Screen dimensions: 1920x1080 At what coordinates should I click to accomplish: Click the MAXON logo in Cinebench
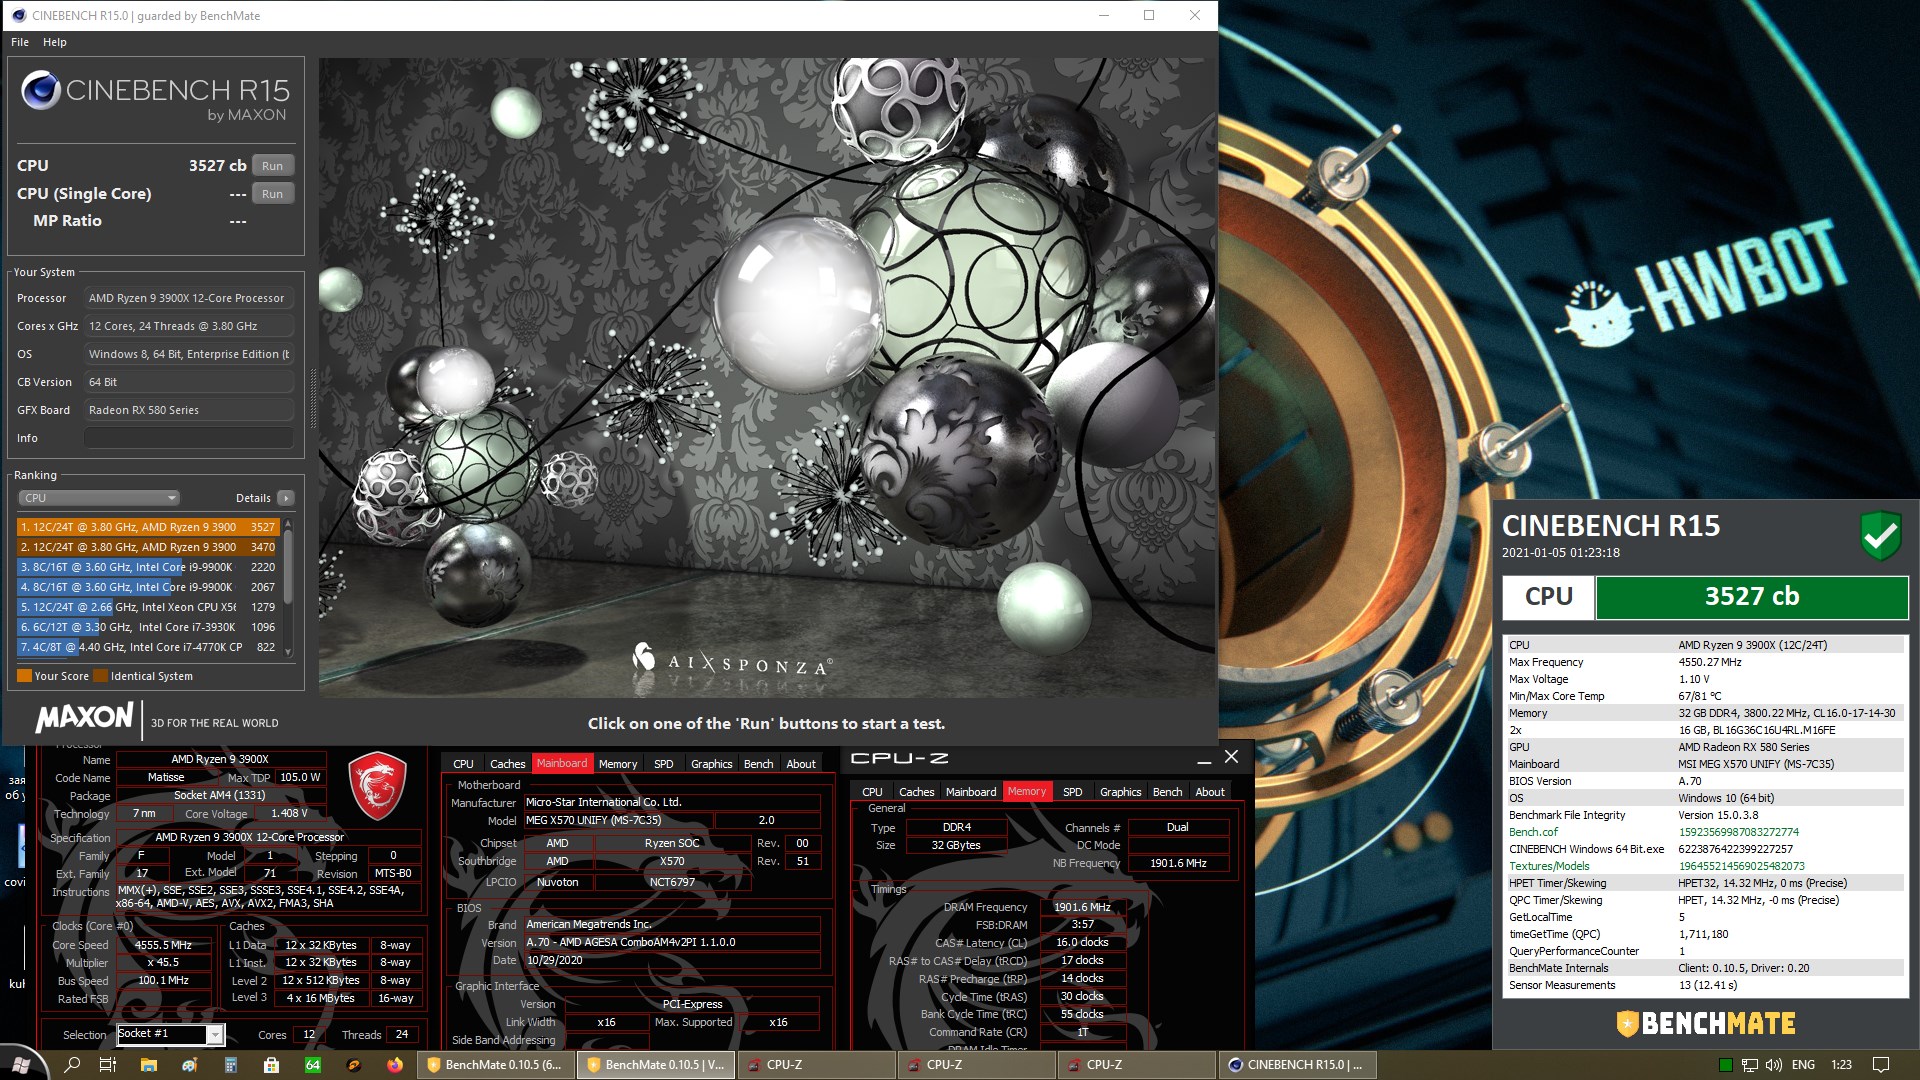point(85,718)
